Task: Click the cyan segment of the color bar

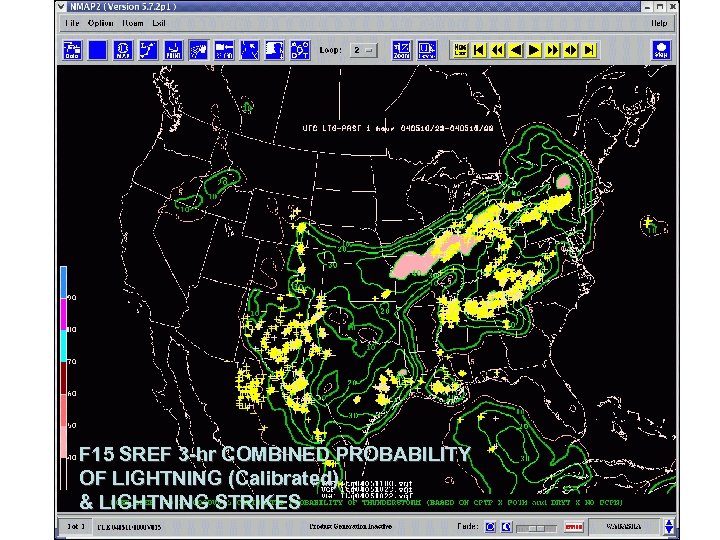Action: tap(63, 346)
